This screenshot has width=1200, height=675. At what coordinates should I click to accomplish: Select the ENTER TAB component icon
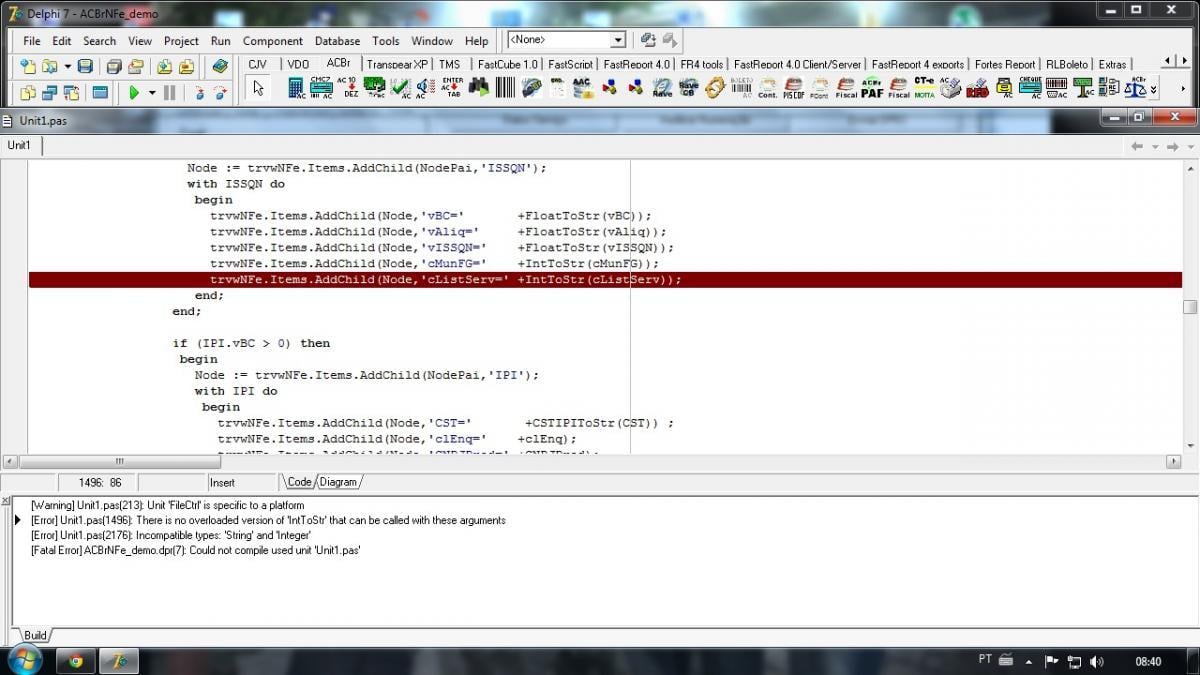pos(452,88)
